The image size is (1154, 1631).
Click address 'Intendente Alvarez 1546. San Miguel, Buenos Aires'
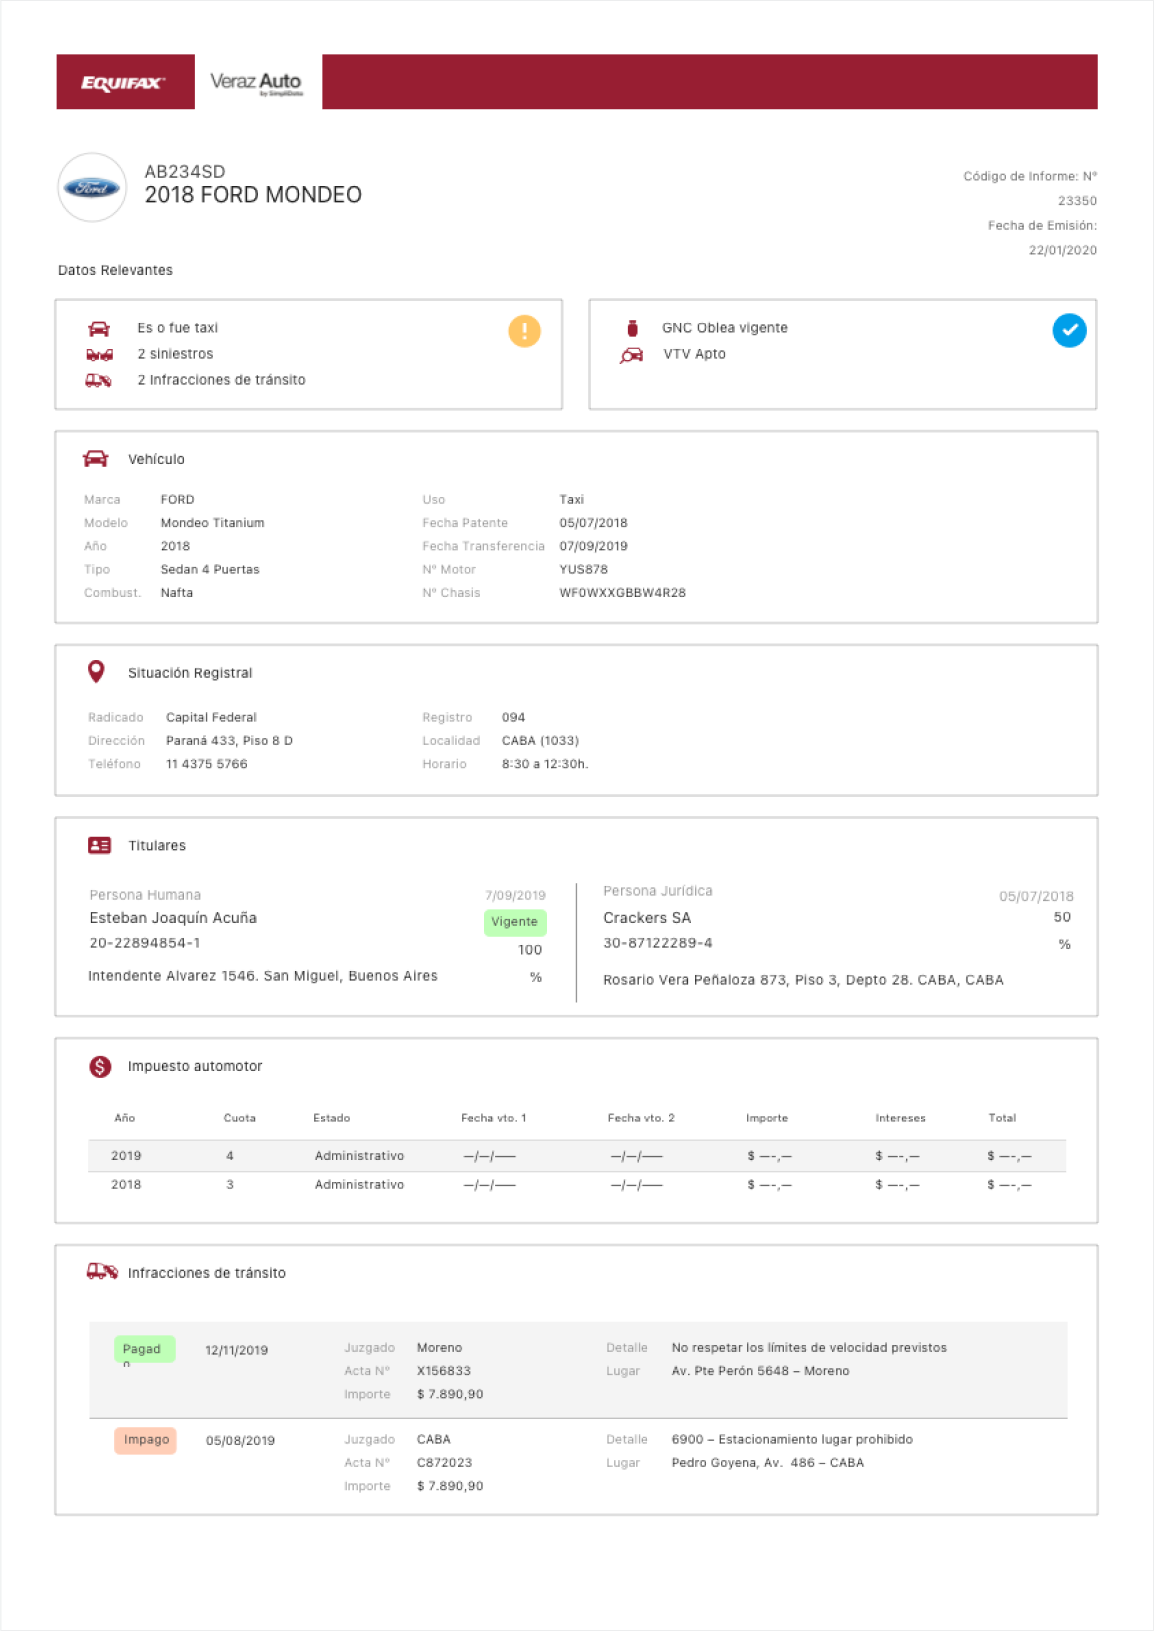pos(263,976)
